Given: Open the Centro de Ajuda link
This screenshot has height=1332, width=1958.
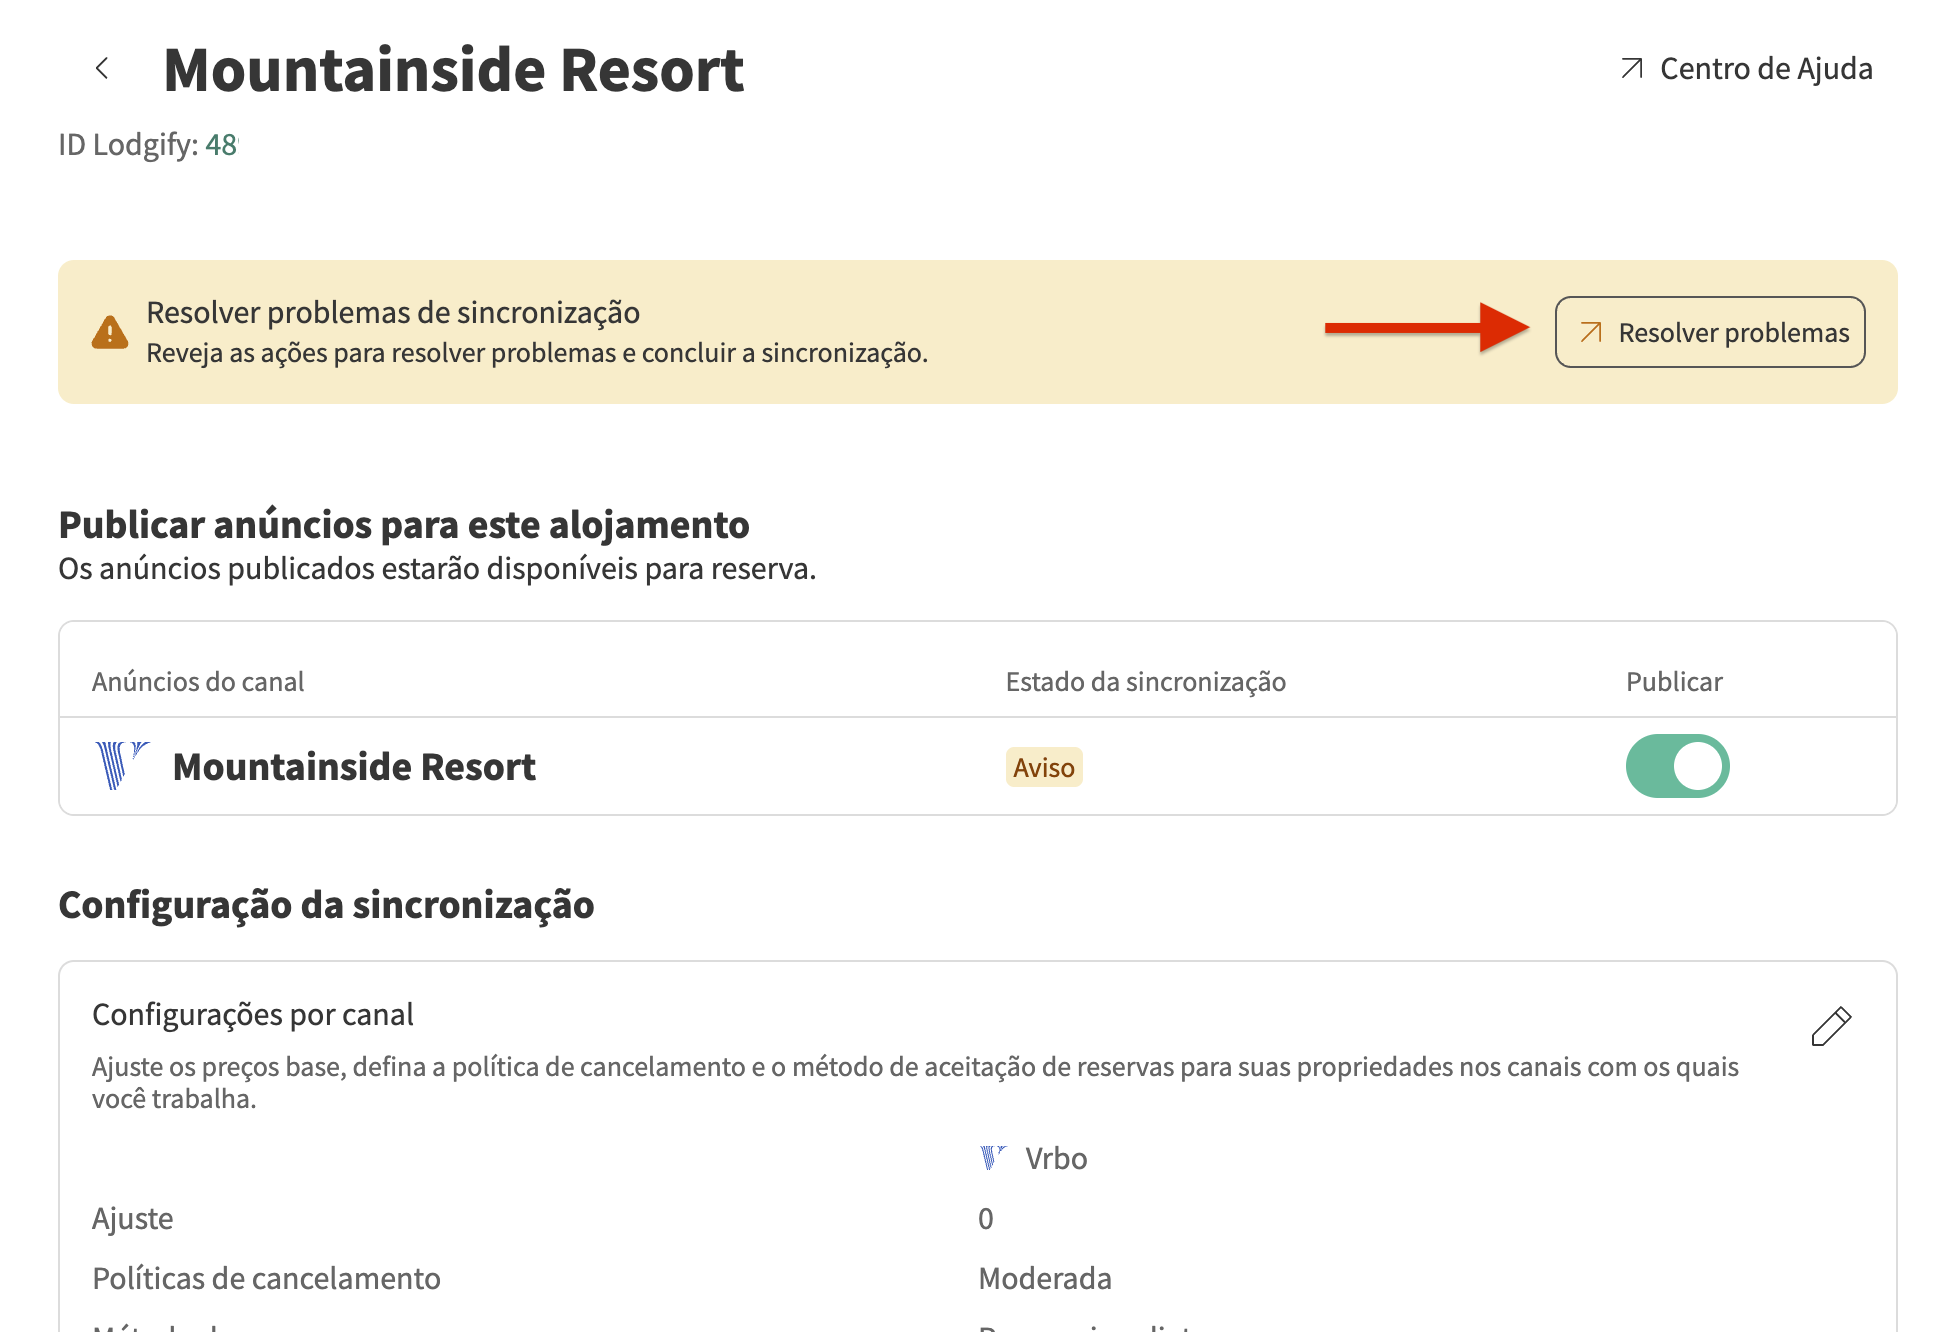Looking at the screenshot, I should (x=1765, y=68).
